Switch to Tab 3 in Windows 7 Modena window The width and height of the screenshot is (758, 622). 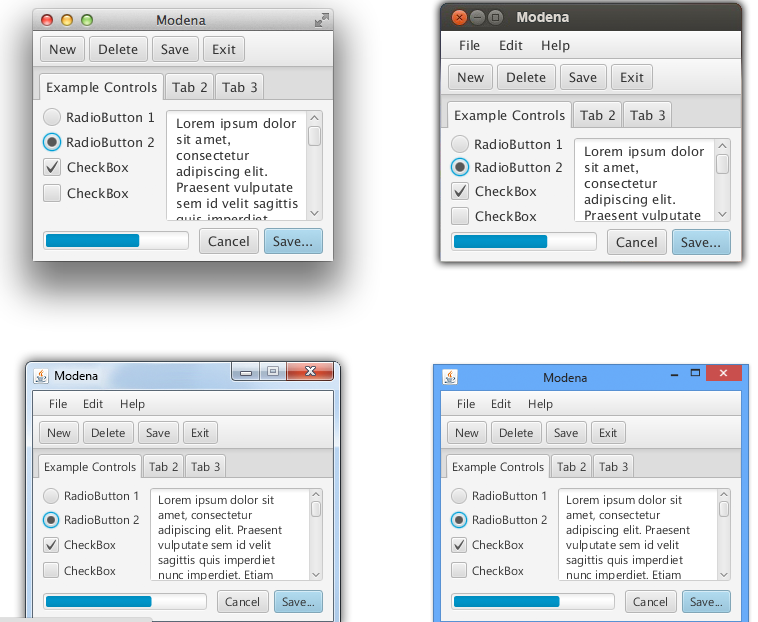click(x=205, y=466)
